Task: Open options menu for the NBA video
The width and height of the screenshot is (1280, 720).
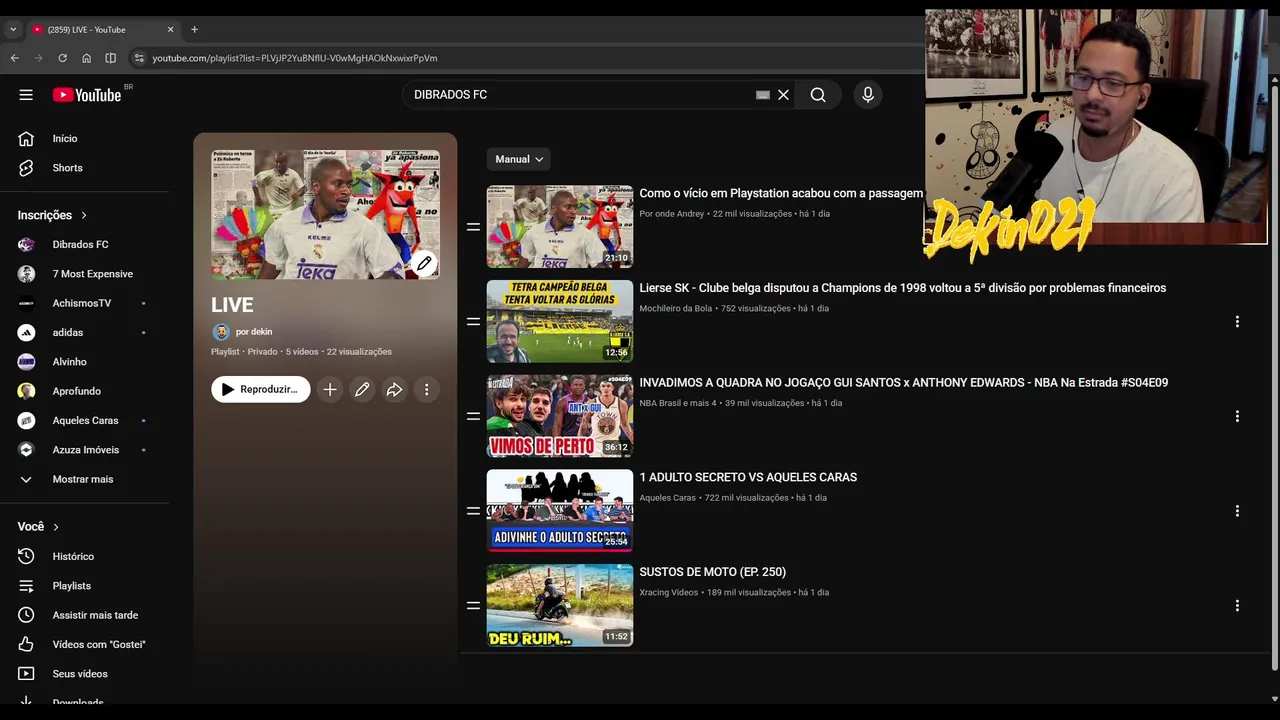Action: 1237,416
